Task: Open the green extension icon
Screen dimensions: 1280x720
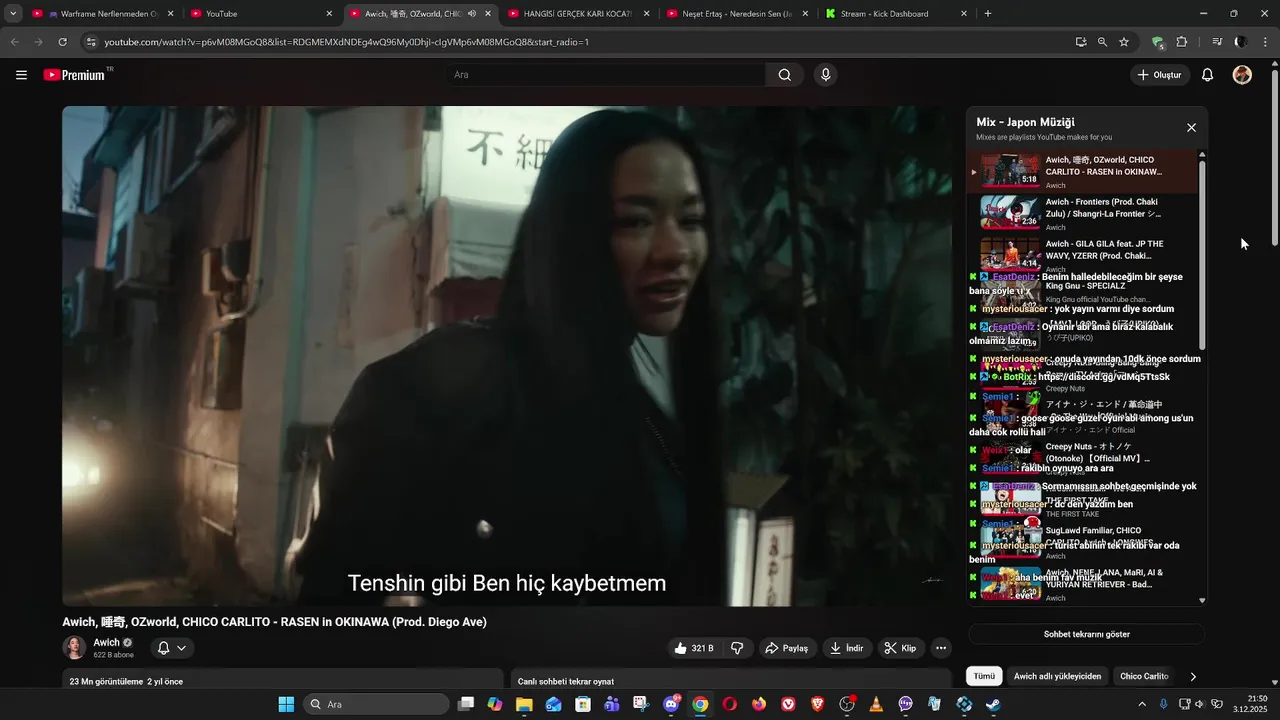Action: pyautogui.click(x=1158, y=42)
